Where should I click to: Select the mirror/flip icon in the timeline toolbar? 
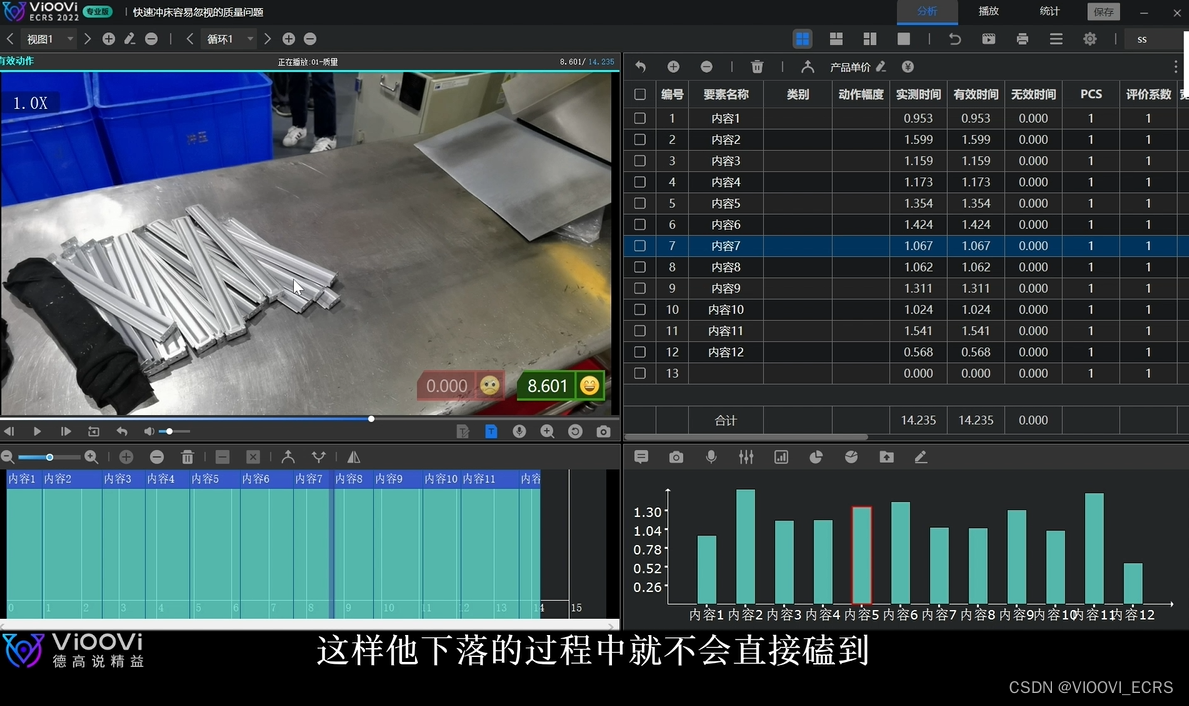click(x=354, y=457)
